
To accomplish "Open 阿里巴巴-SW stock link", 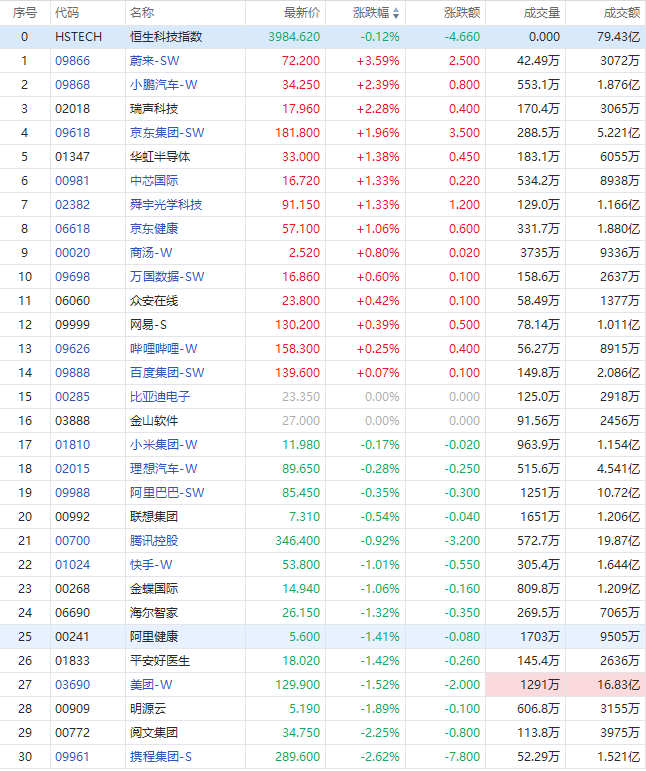I will (x=167, y=493).
